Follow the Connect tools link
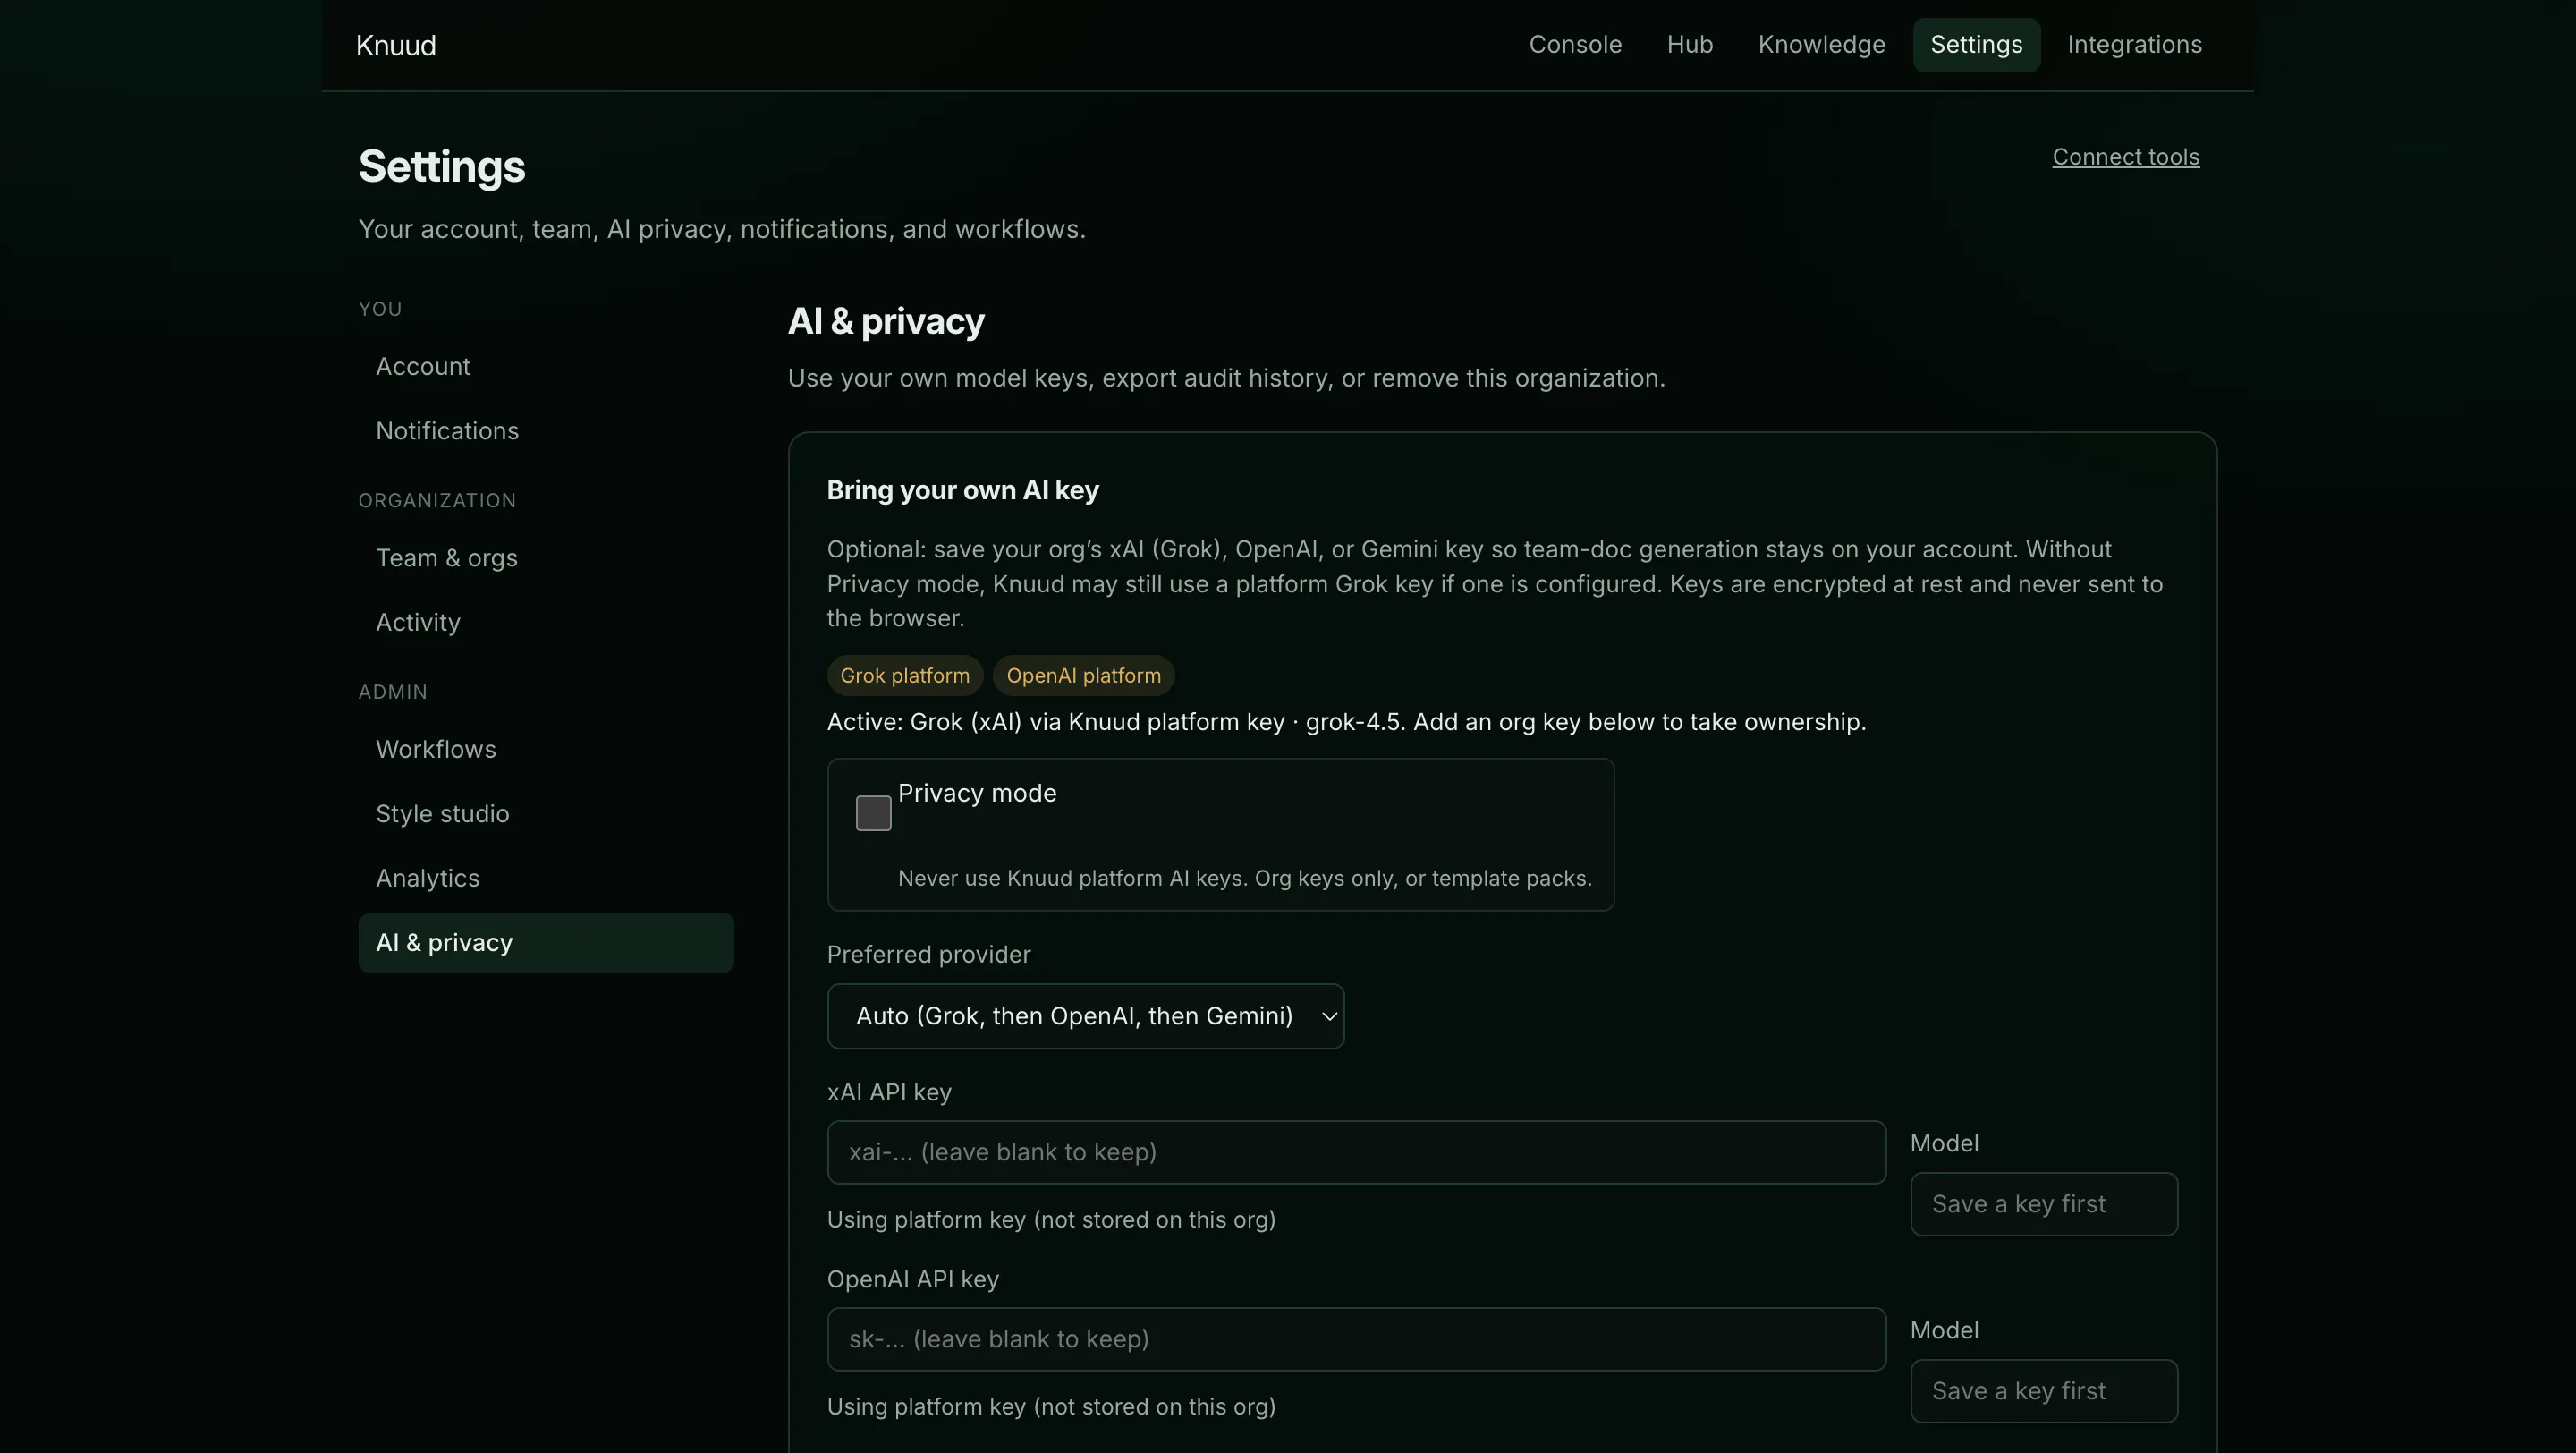This screenshot has height=1453, width=2576. [2125, 157]
